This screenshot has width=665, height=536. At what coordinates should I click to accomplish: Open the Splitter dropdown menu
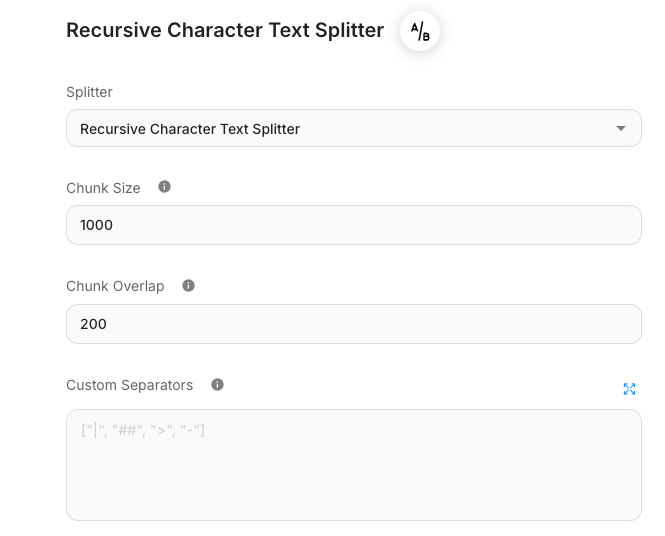[353, 128]
